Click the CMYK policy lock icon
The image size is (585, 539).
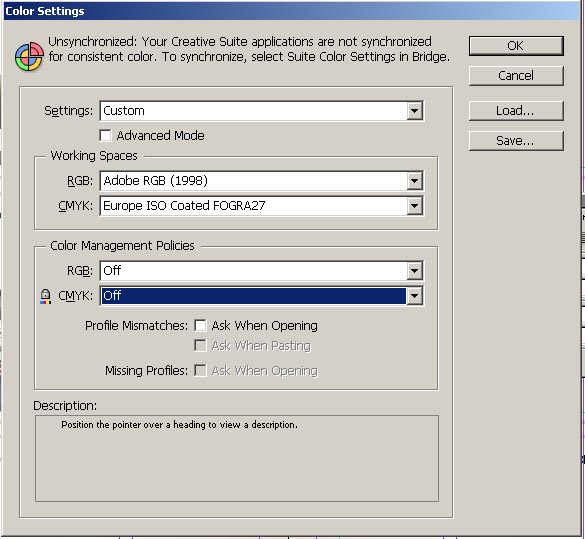point(46,297)
